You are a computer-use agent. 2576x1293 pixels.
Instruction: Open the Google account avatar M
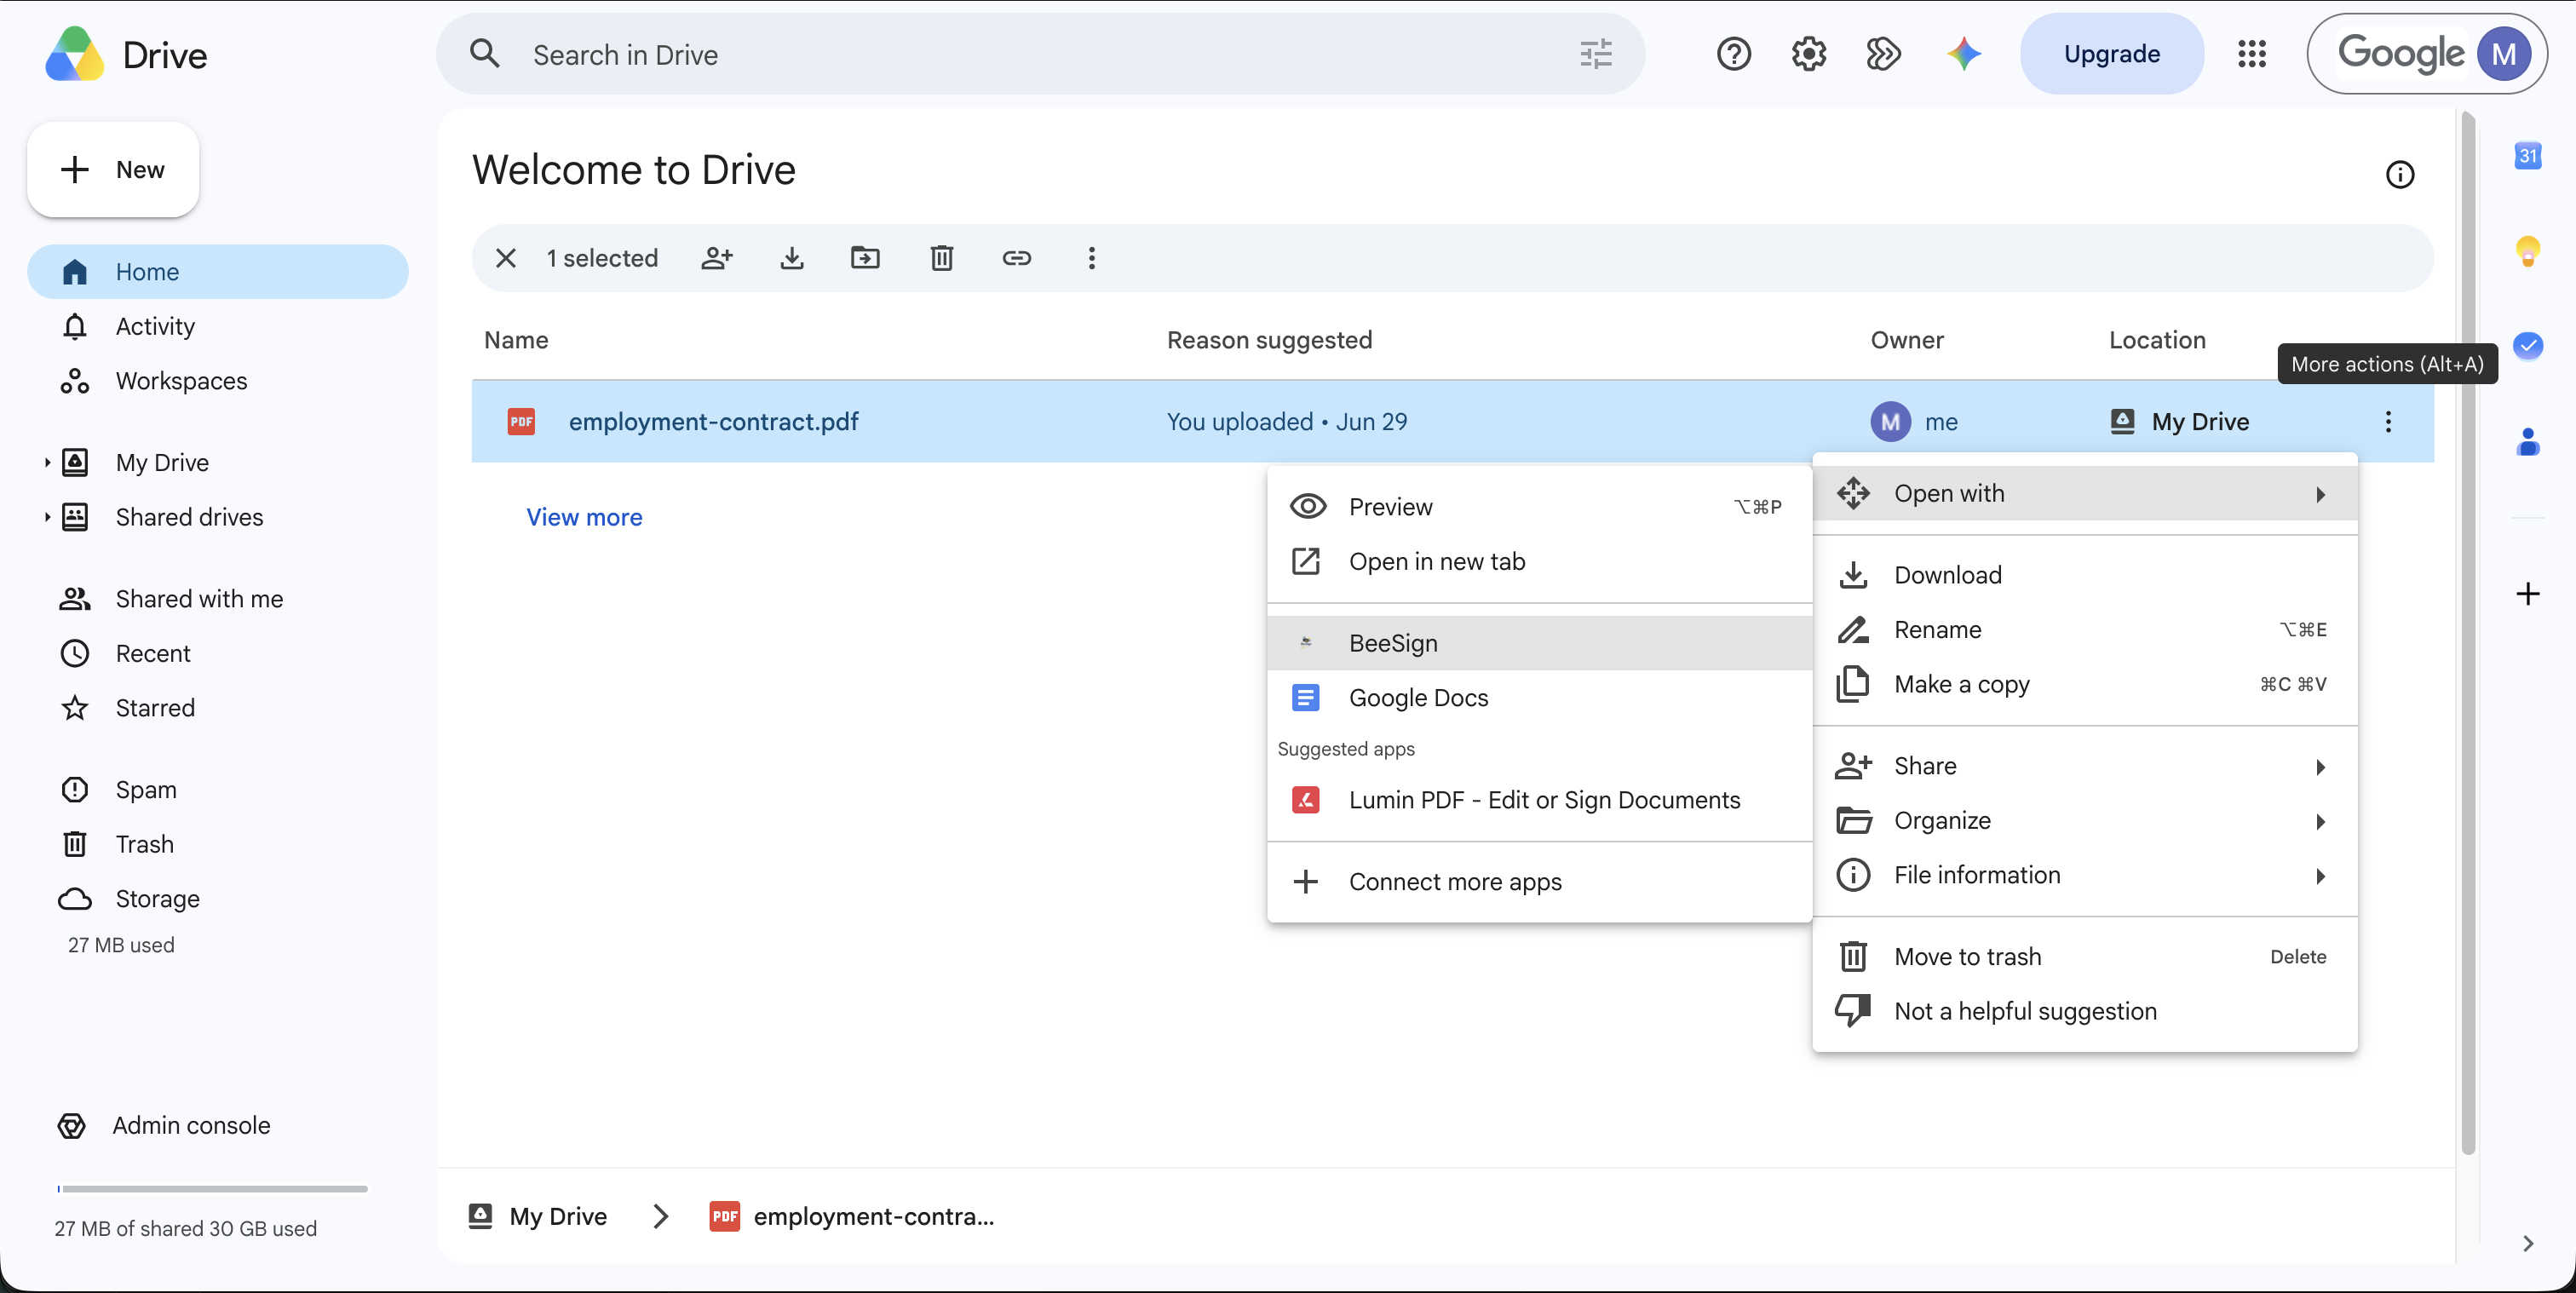2503,54
